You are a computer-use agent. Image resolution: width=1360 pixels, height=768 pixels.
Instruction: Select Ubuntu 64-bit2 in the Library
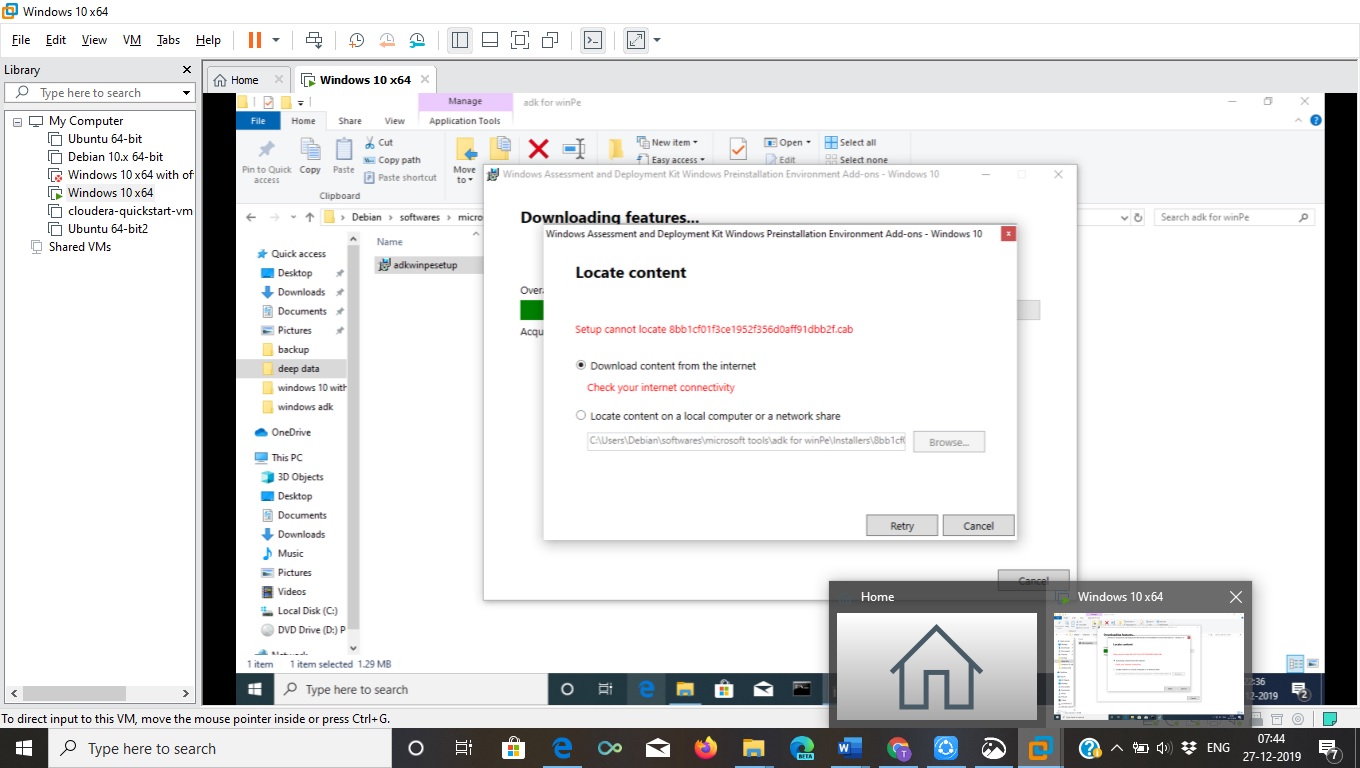pos(108,229)
